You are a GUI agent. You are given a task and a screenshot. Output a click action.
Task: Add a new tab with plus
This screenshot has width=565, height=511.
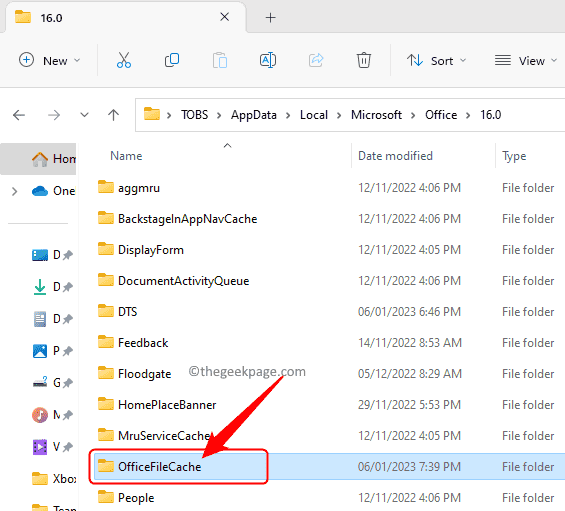[270, 18]
